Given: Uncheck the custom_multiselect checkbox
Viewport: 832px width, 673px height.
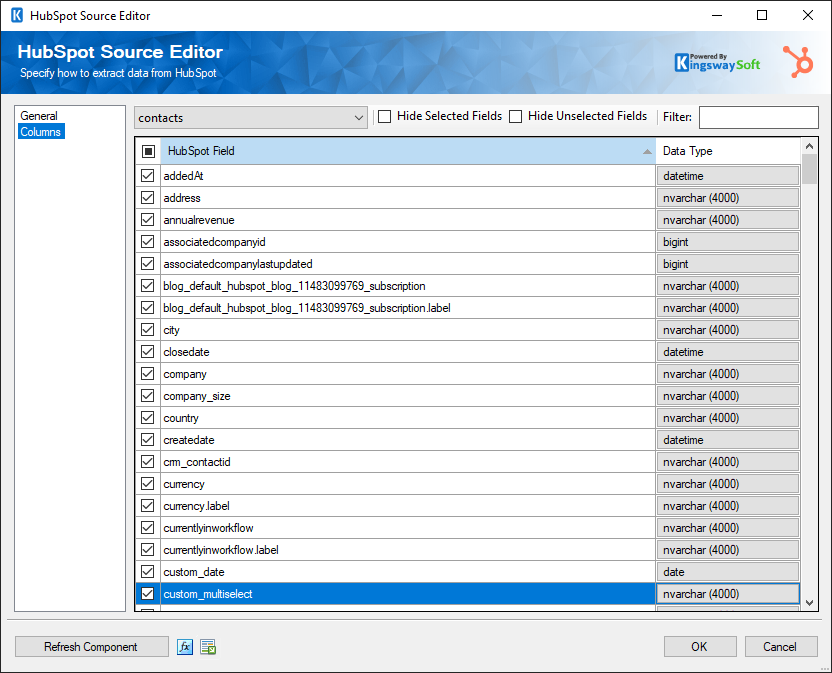Looking at the screenshot, I should tap(148, 594).
